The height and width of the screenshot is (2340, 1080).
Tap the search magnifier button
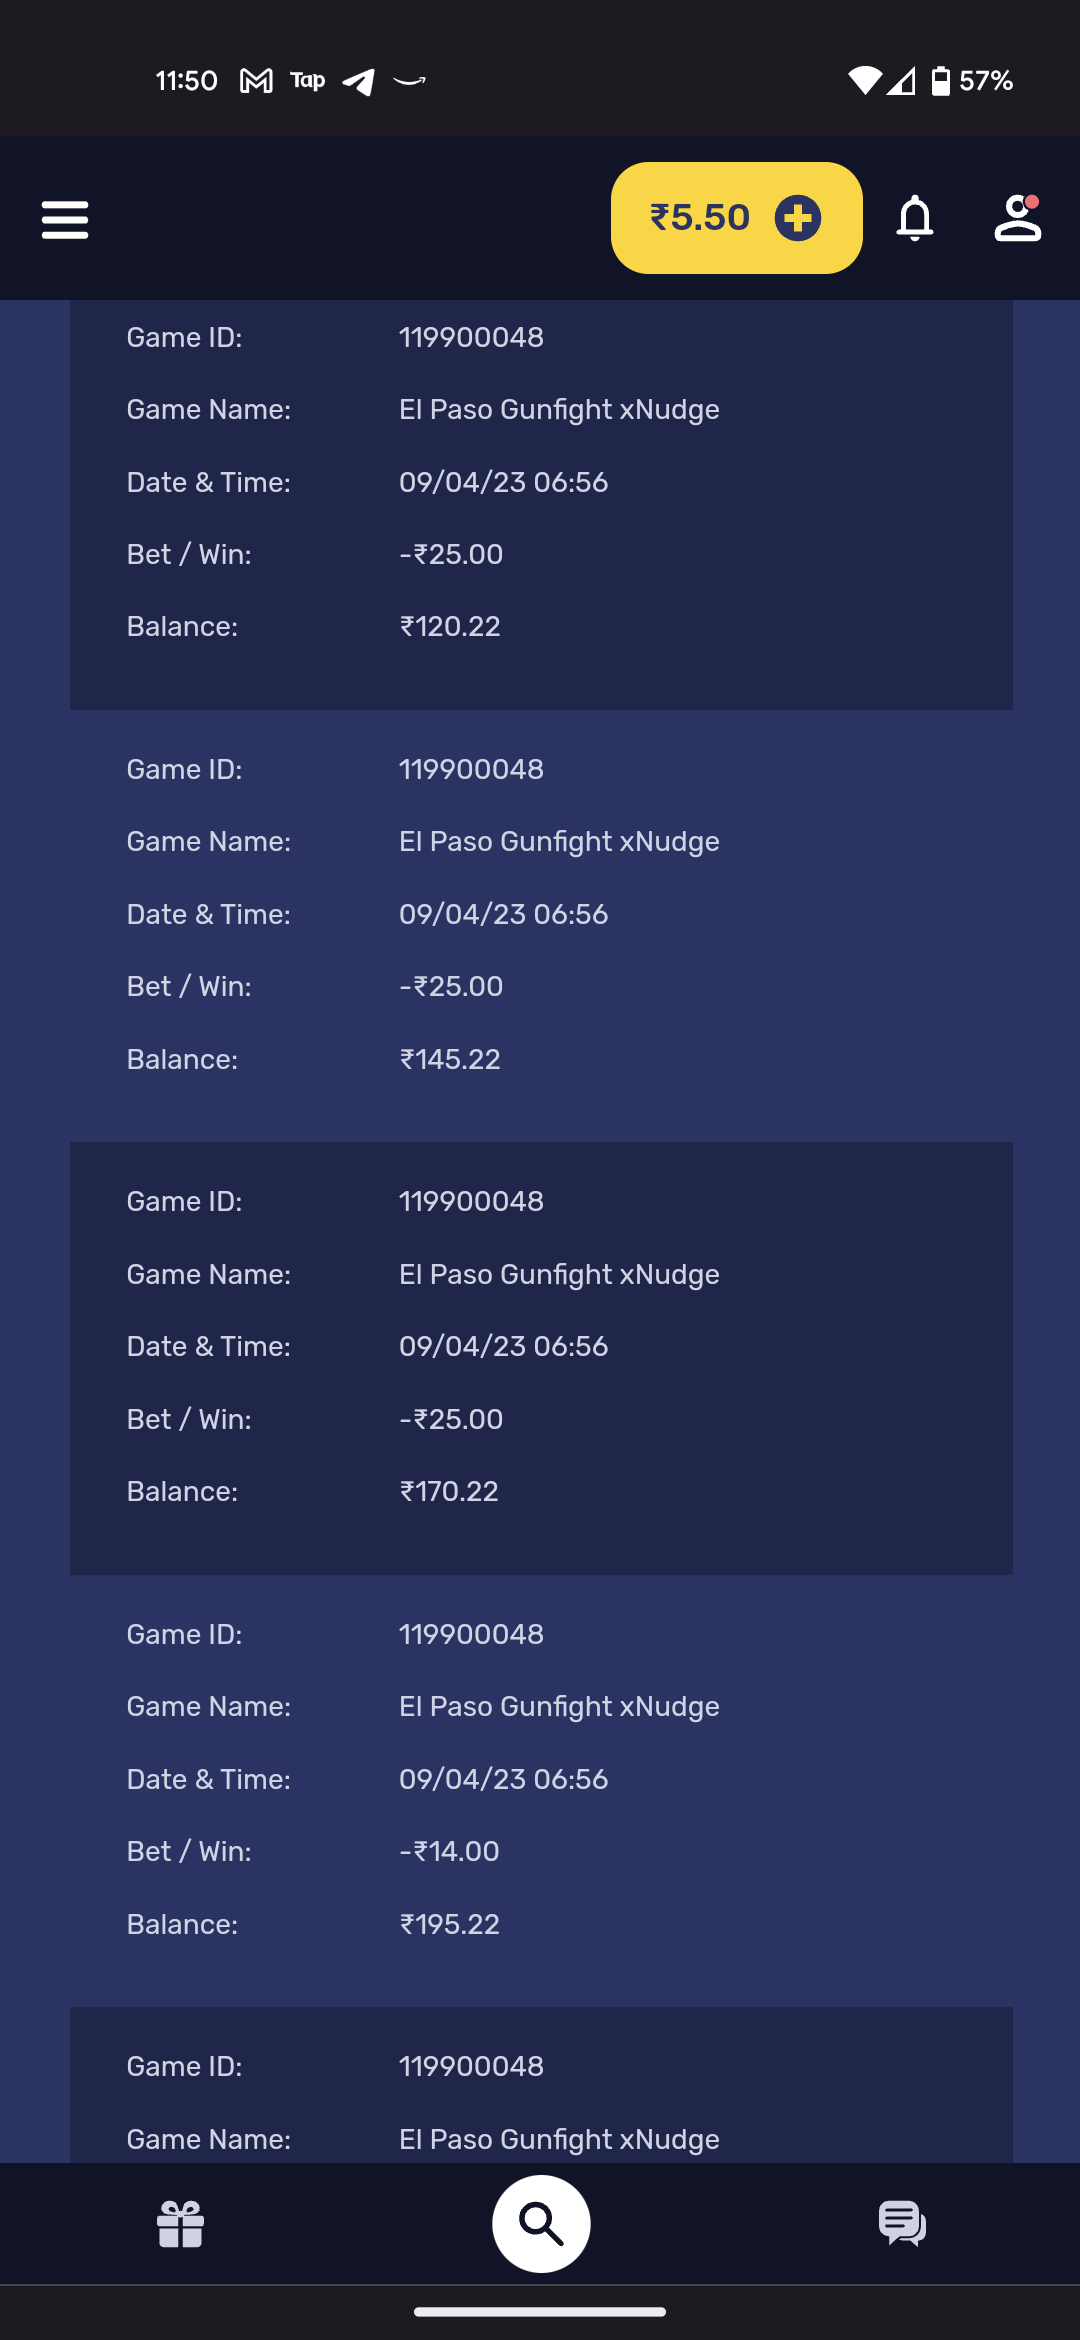click(x=541, y=2224)
